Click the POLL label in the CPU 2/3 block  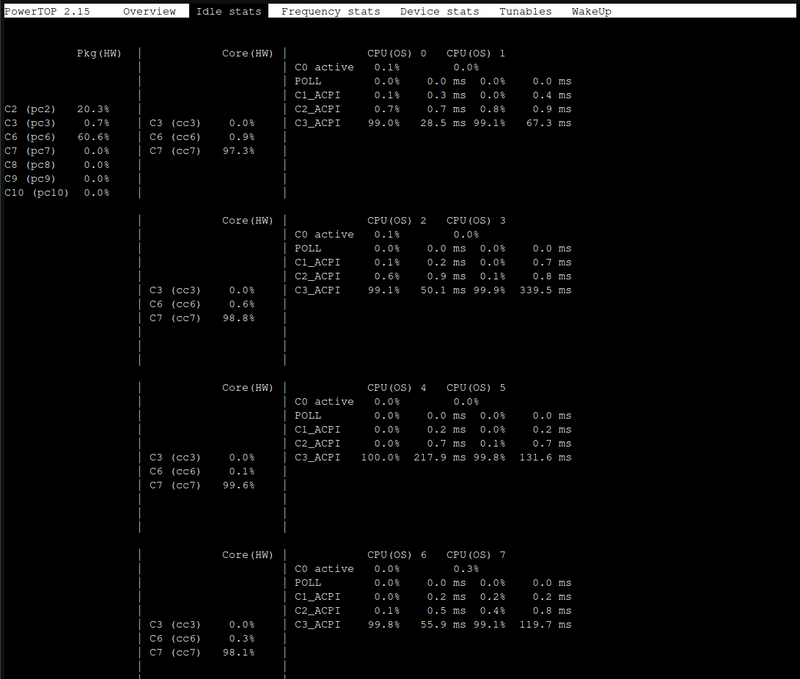click(x=308, y=248)
